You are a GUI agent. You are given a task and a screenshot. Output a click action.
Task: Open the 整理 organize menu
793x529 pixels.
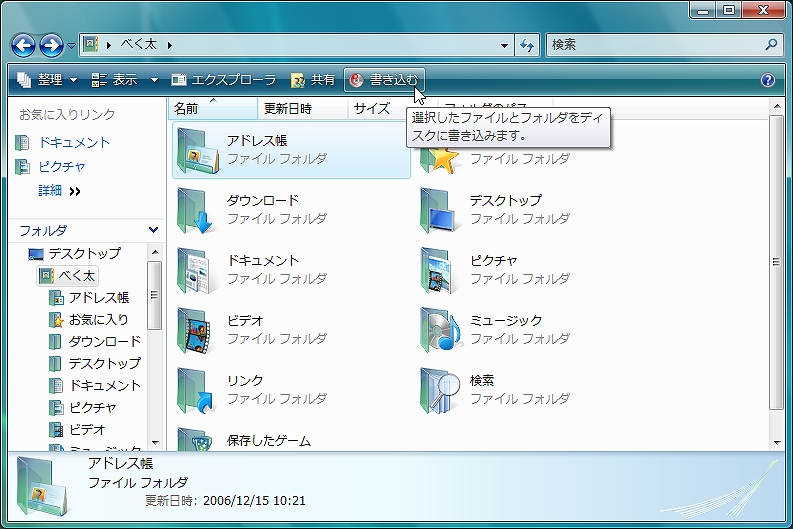tap(48, 80)
